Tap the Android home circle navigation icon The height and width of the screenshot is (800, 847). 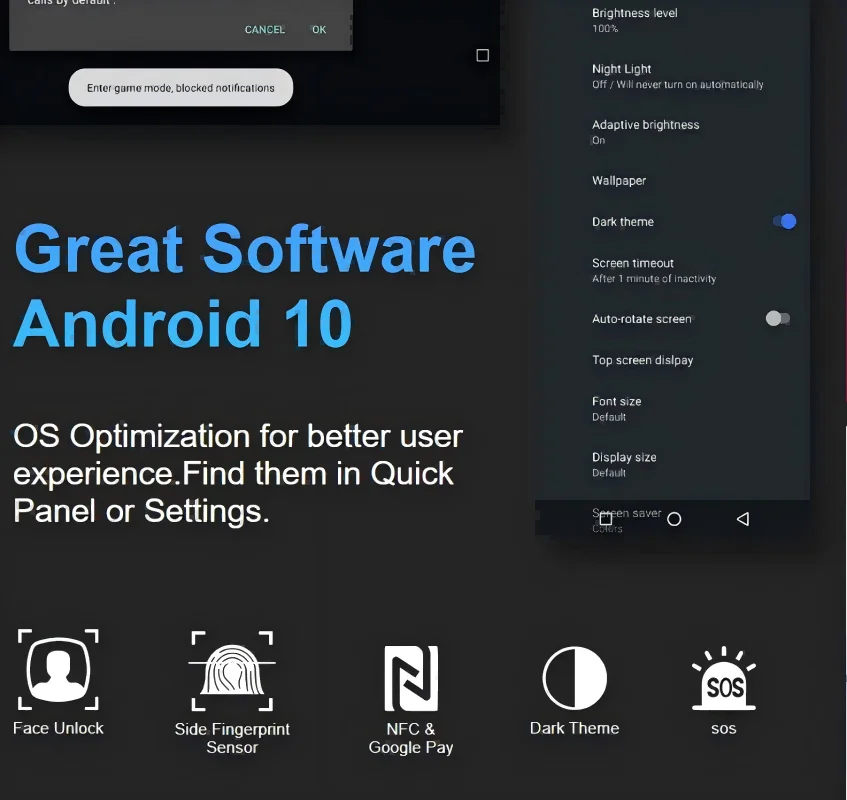(x=674, y=519)
